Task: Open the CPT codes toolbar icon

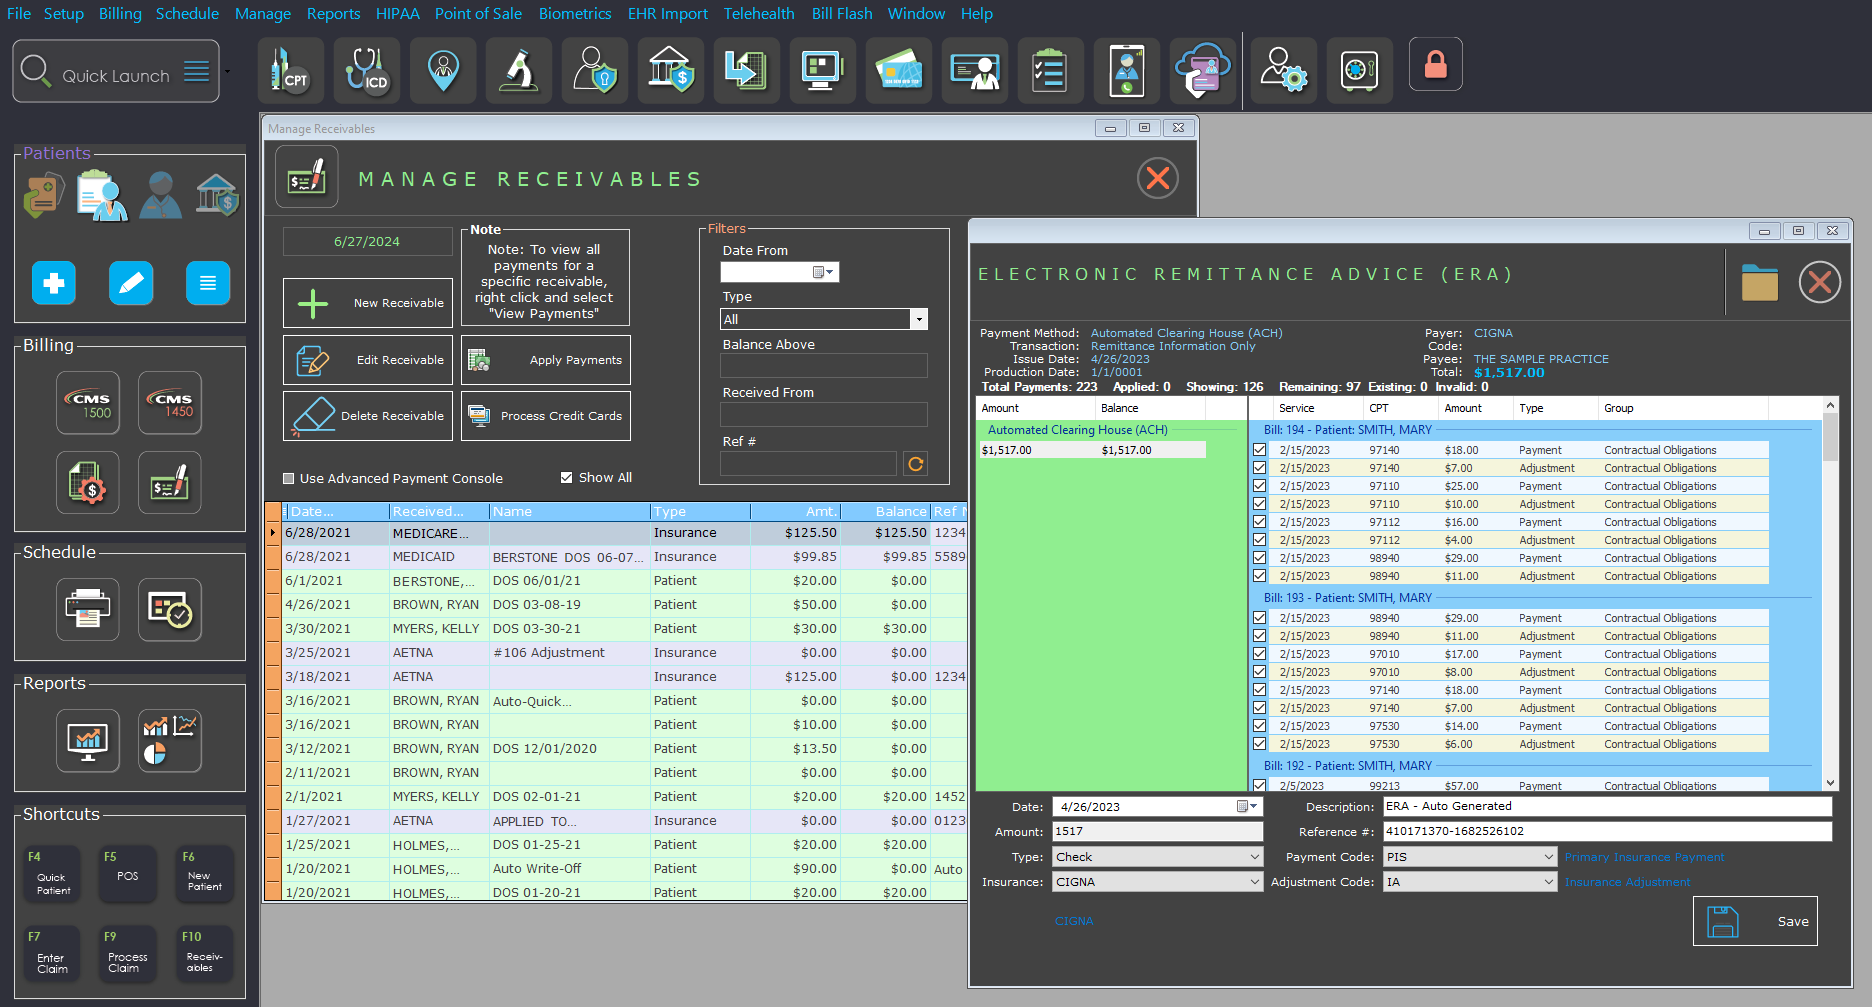Action: 290,71
